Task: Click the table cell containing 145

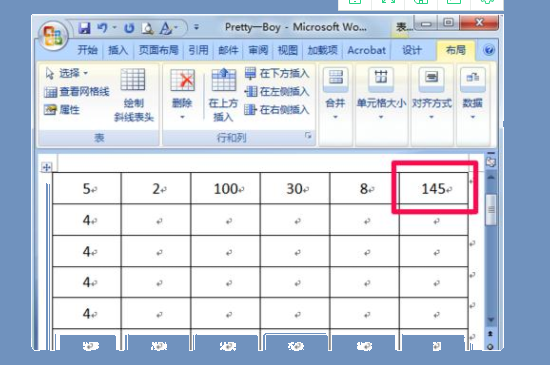Action: (434, 188)
